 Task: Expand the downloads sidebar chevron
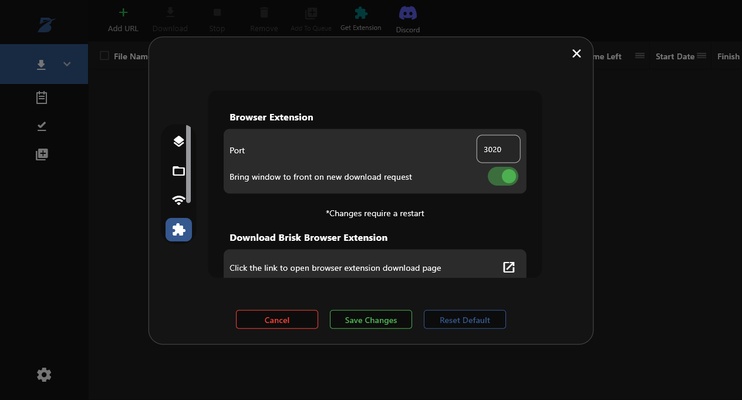[x=67, y=64]
